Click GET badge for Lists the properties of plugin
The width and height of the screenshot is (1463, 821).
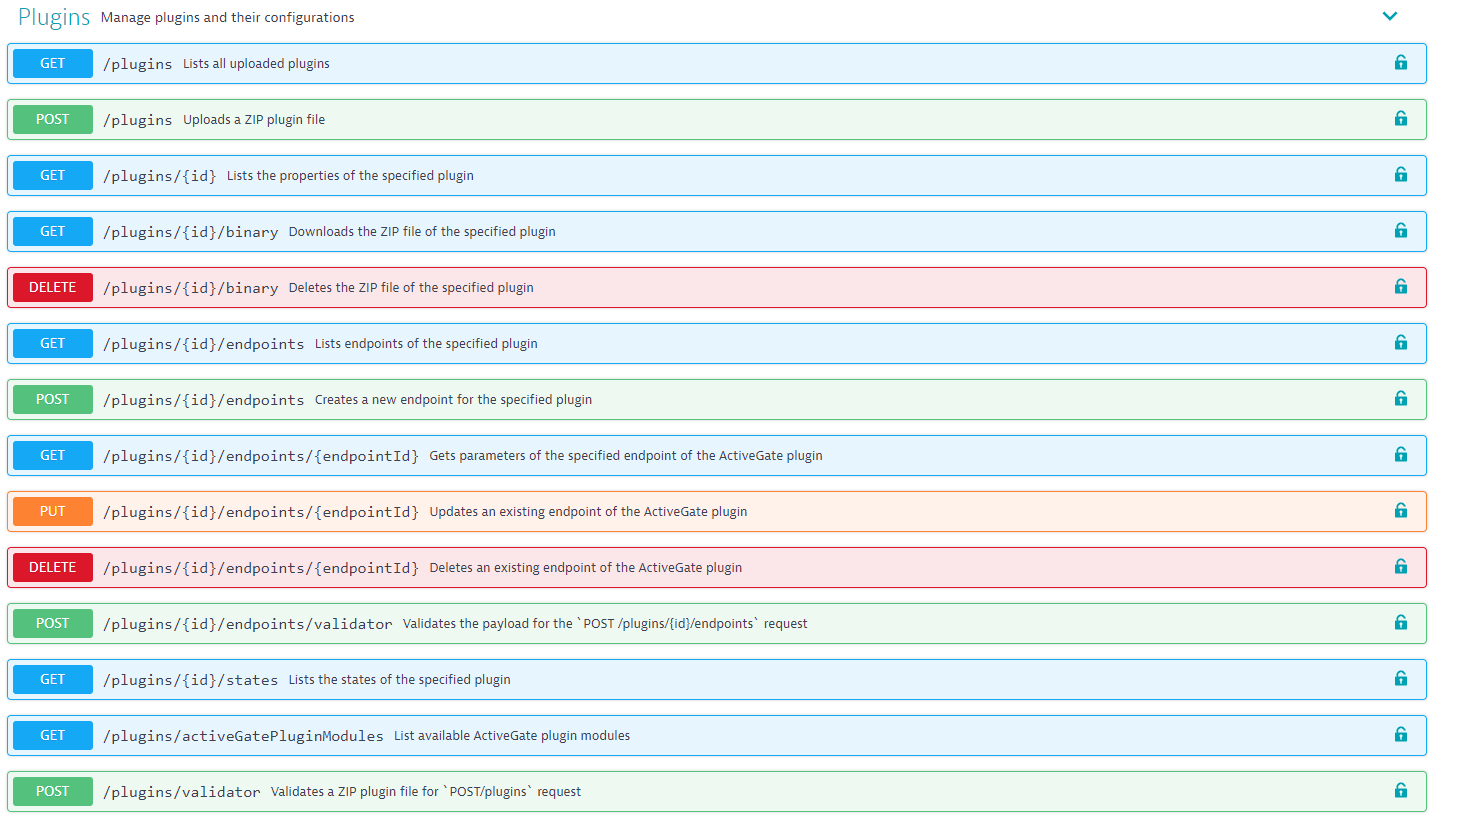pyautogui.click(x=53, y=175)
